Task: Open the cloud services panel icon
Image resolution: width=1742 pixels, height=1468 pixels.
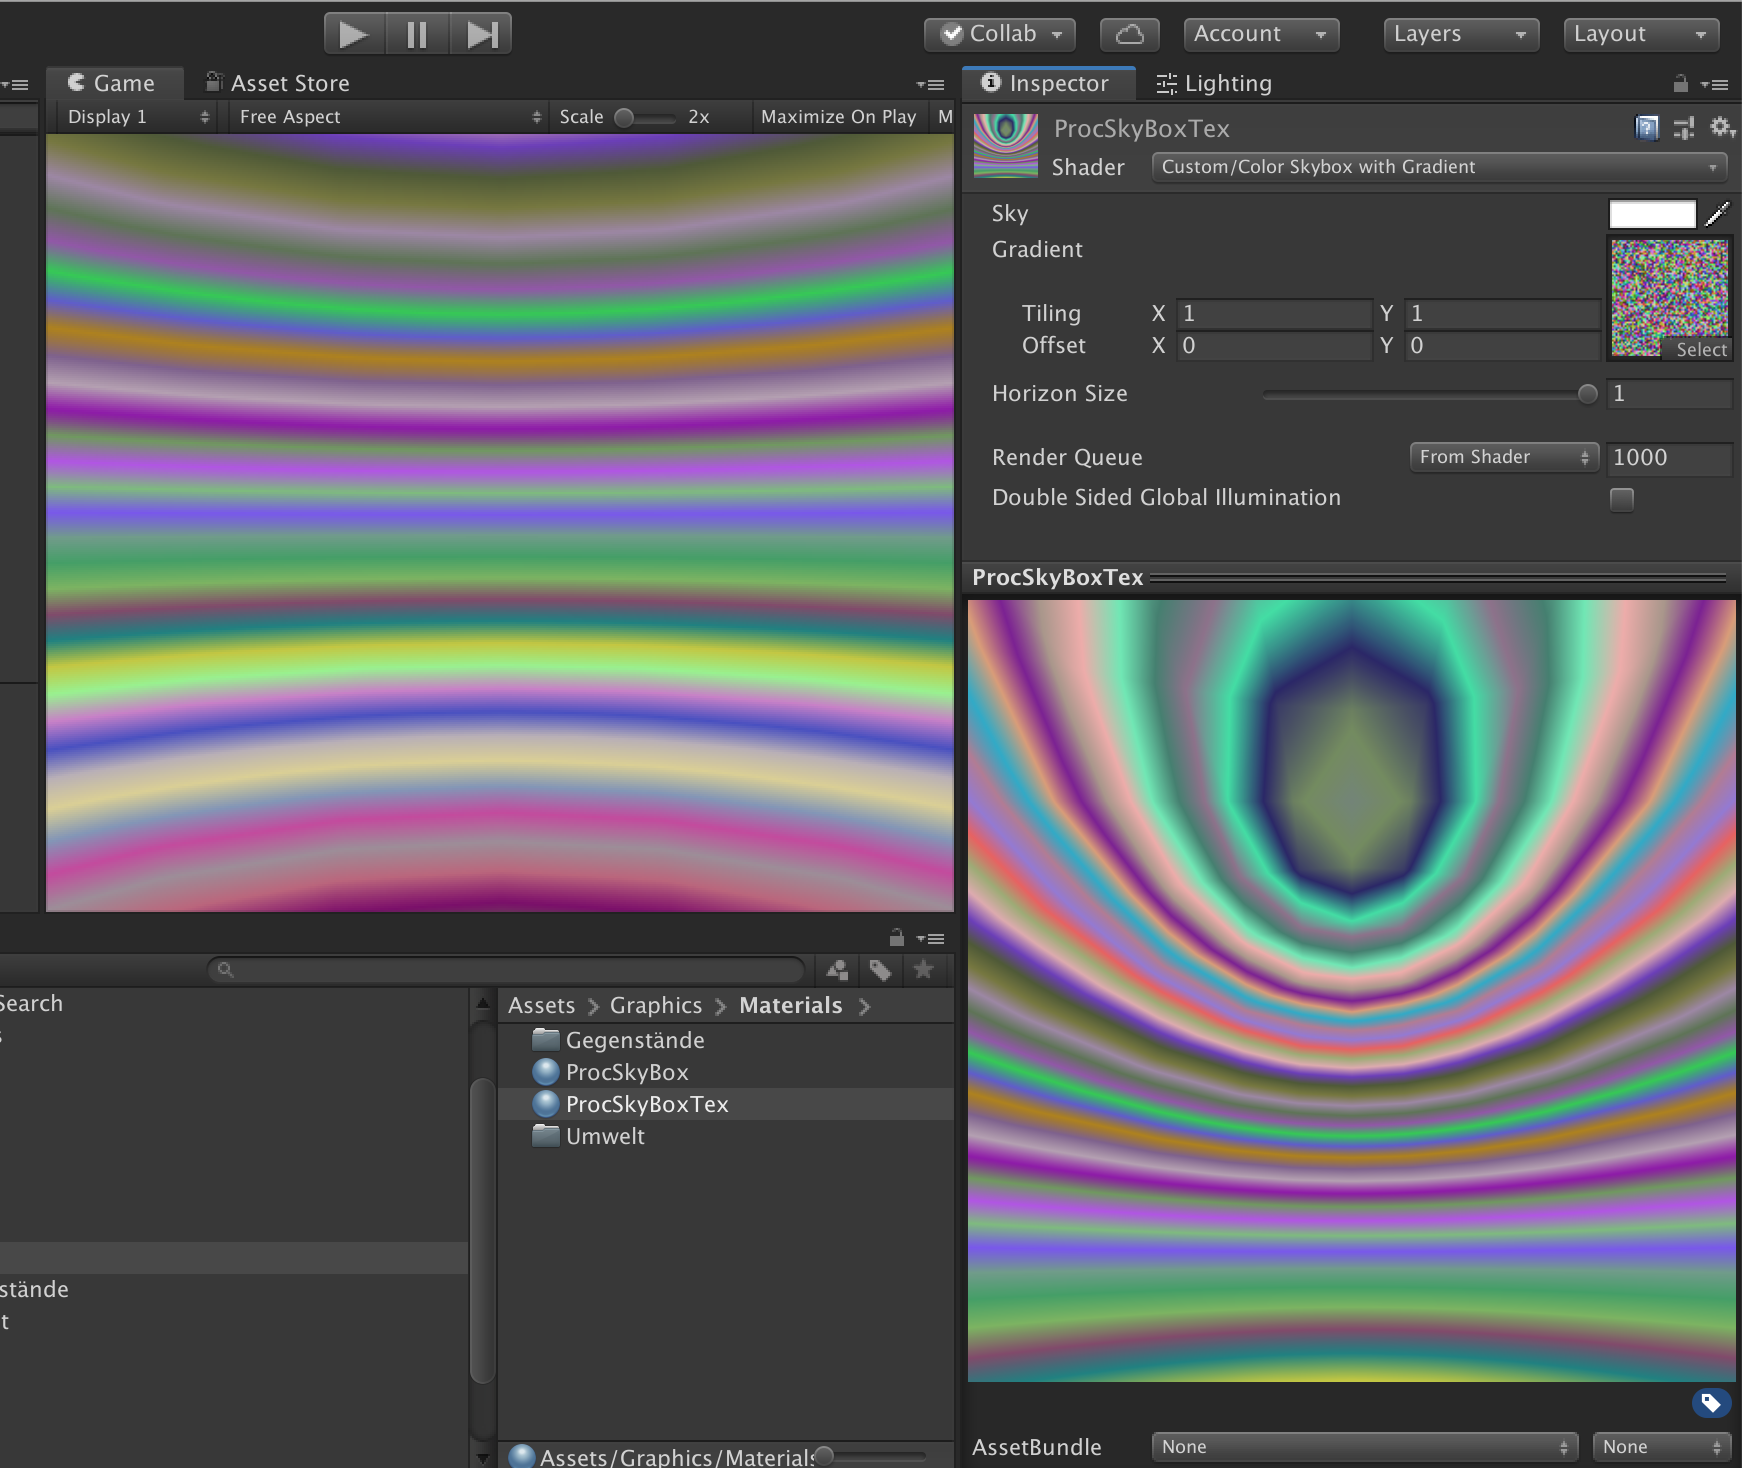Action: (1129, 34)
